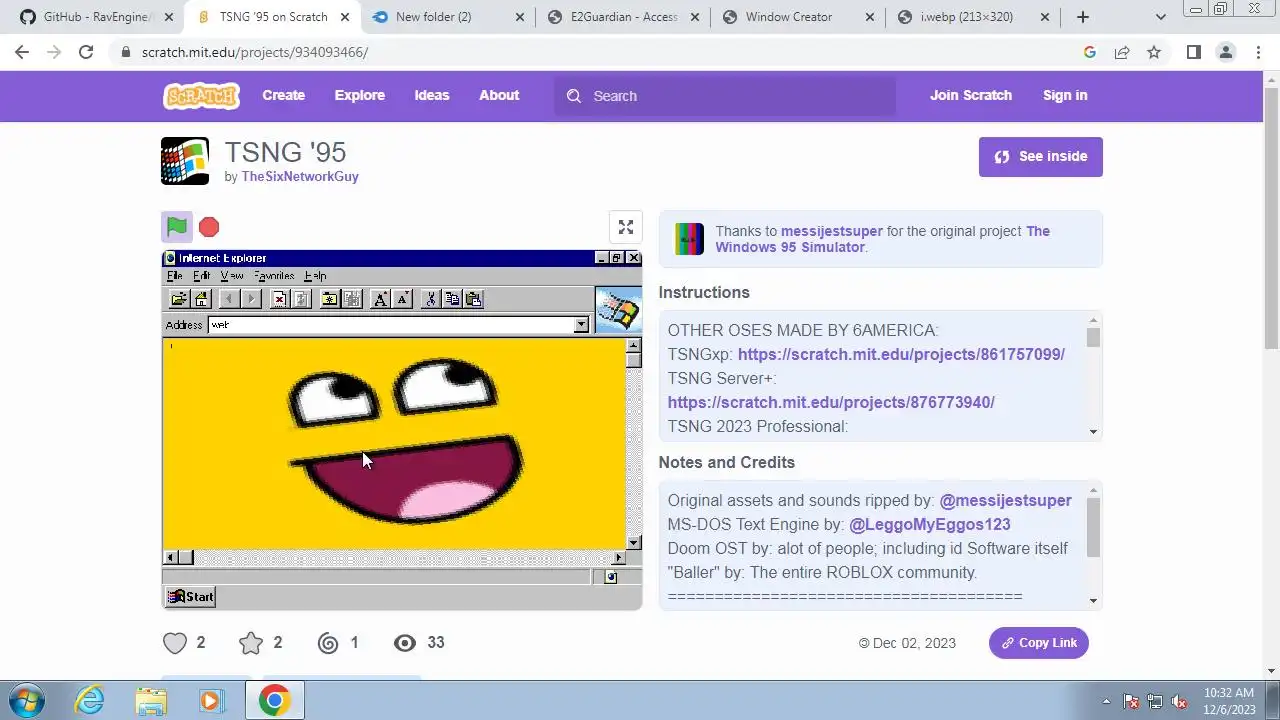Click the Back arrow in Internet Explorer toolbar
The width and height of the screenshot is (1280, 720).
(x=228, y=299)
